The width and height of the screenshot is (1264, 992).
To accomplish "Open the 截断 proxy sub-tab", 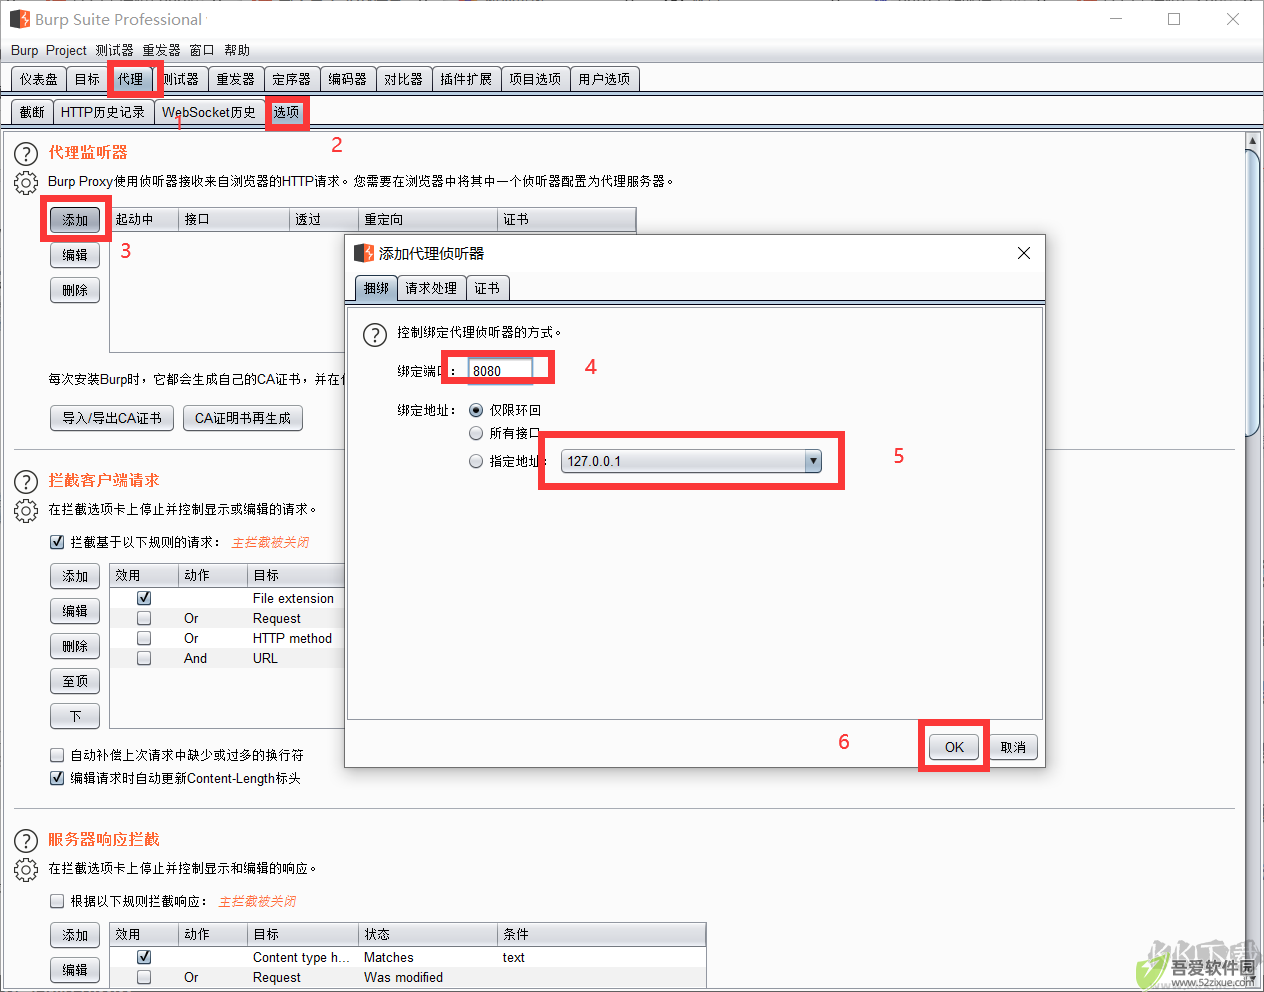I will pos(32,112).
